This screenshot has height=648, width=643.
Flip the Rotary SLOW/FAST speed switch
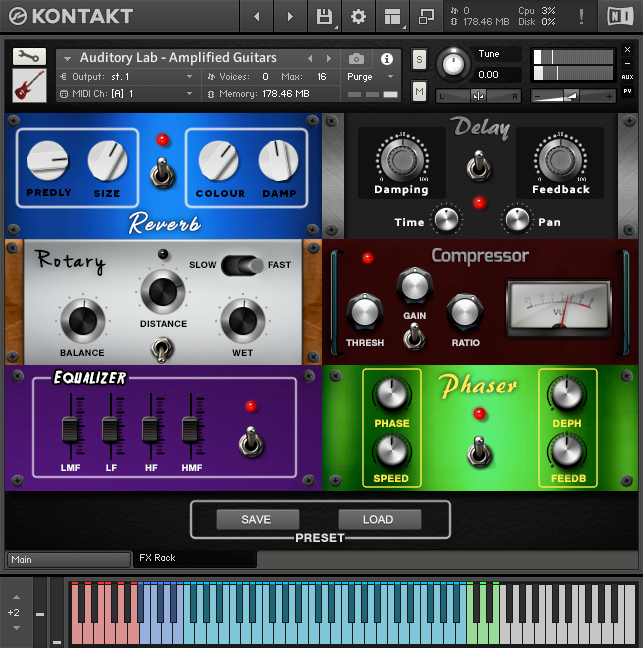pyautogui.click(x=243, y=265)
